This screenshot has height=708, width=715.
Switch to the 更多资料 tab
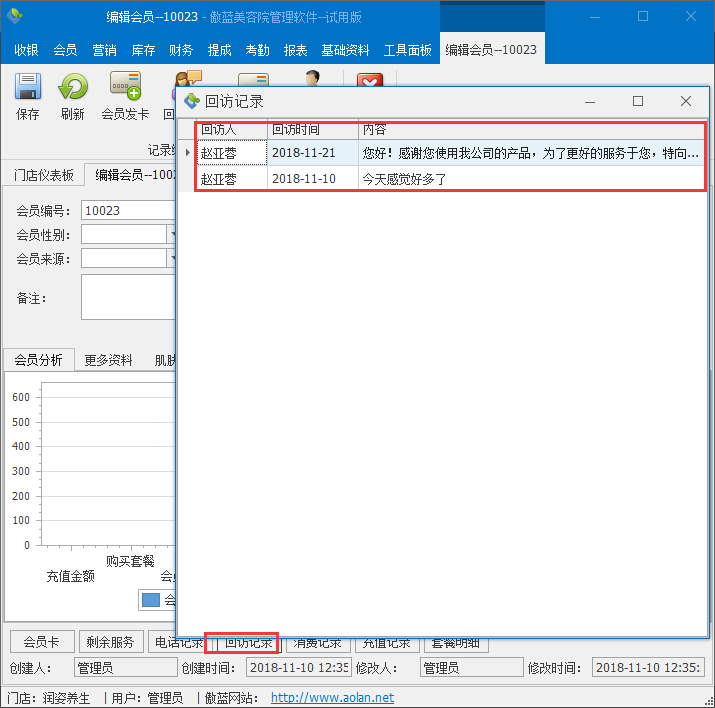click(109, 360)
